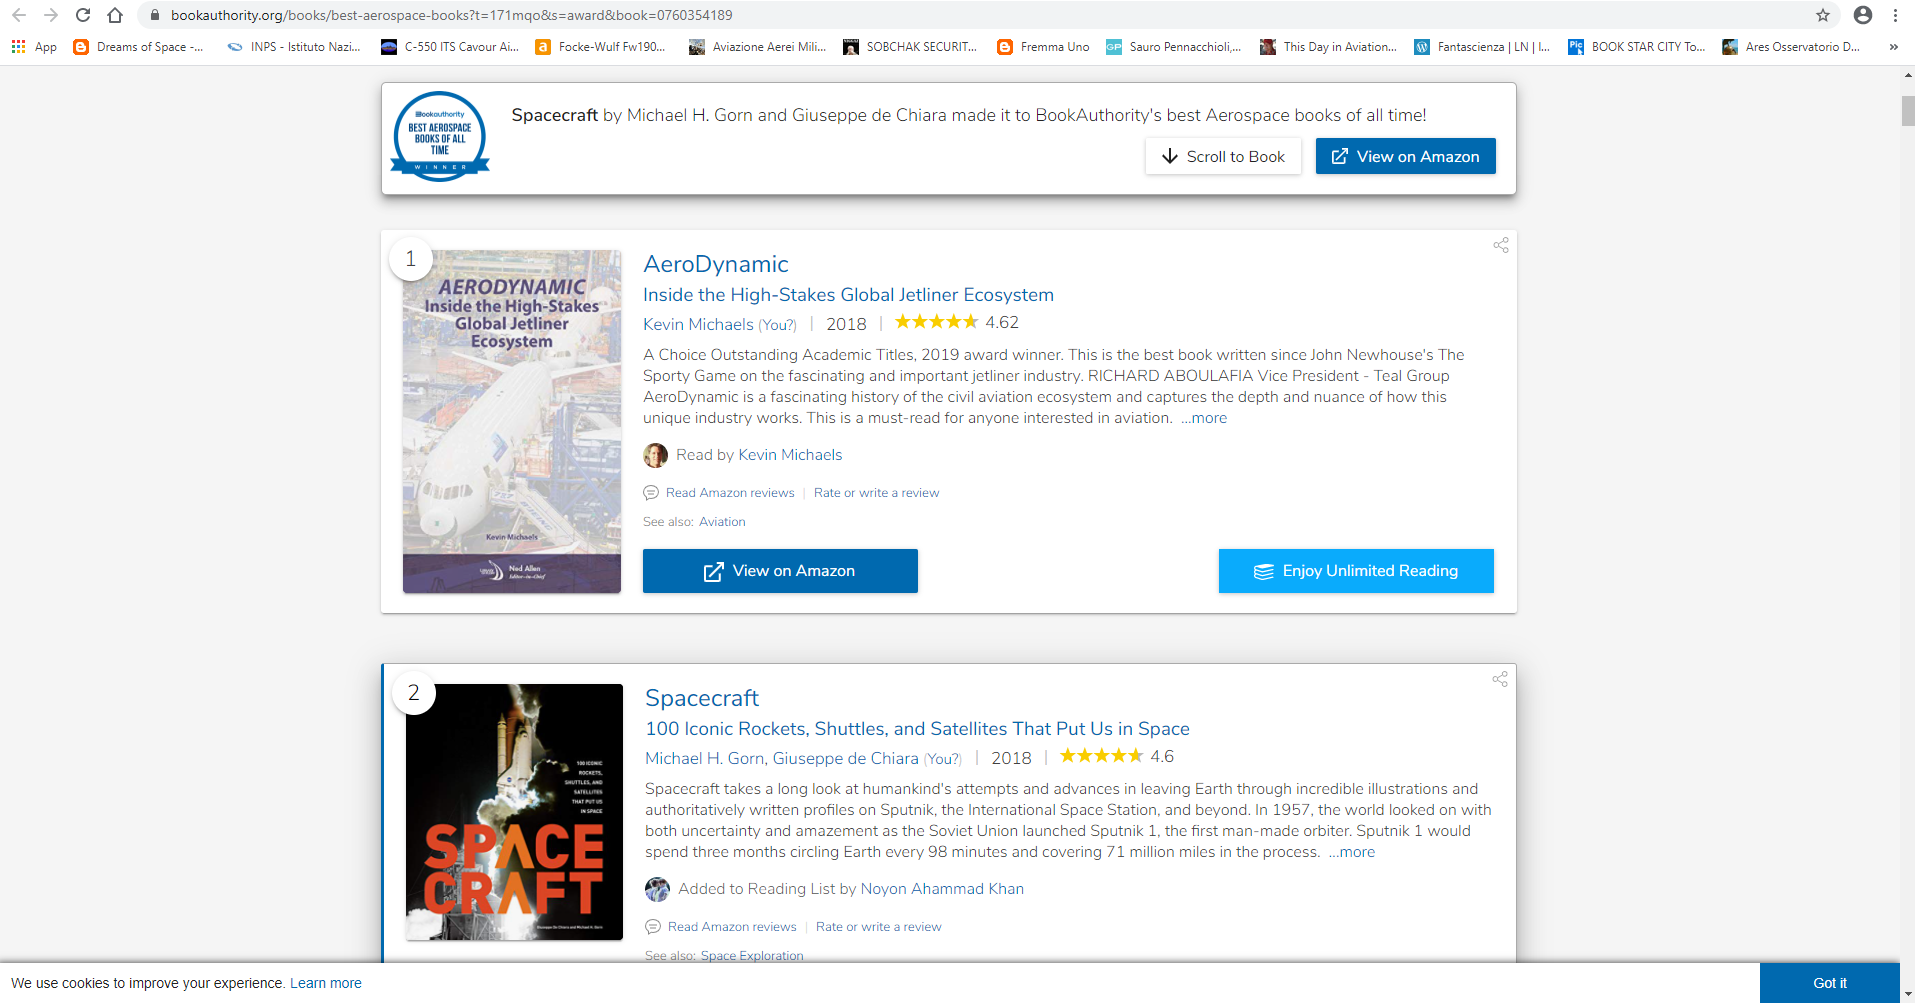The image size is (1915, 1003).
Task: Open the 'Dreams of Space' bookmark
Action: tap(139, 47)
